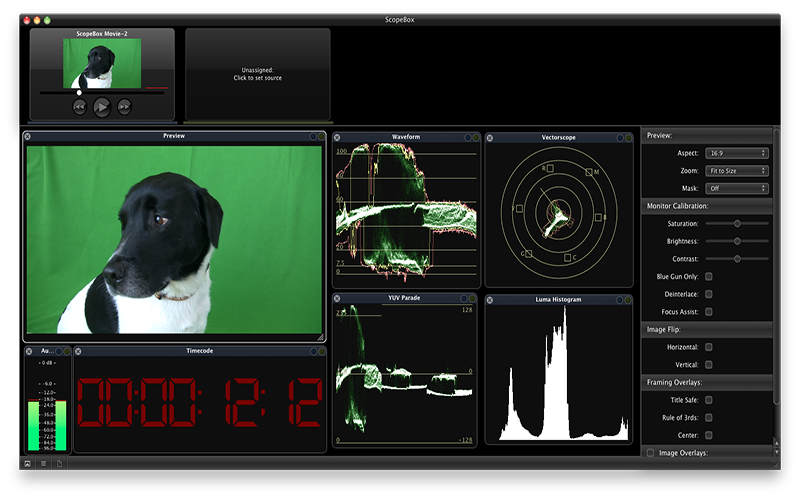Image resolution: width=800 pixels, height=500 pixels.
Task: Click the Framing Overlays section header
Action: point(707,382)
